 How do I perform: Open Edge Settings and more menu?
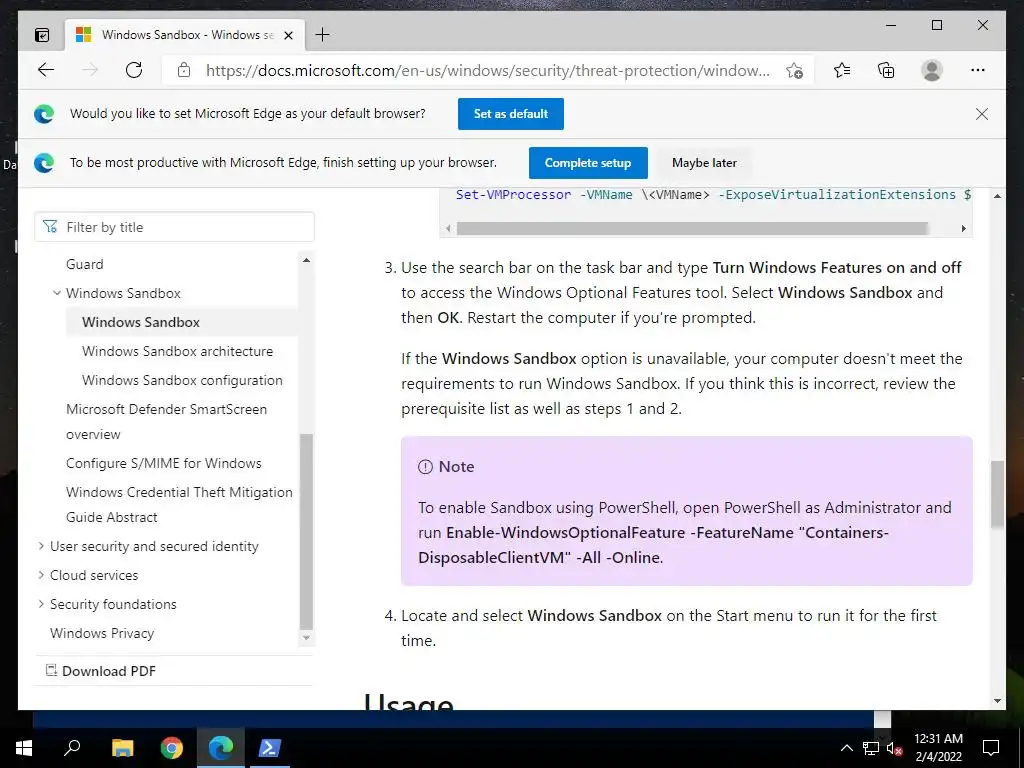pos(978,71)
